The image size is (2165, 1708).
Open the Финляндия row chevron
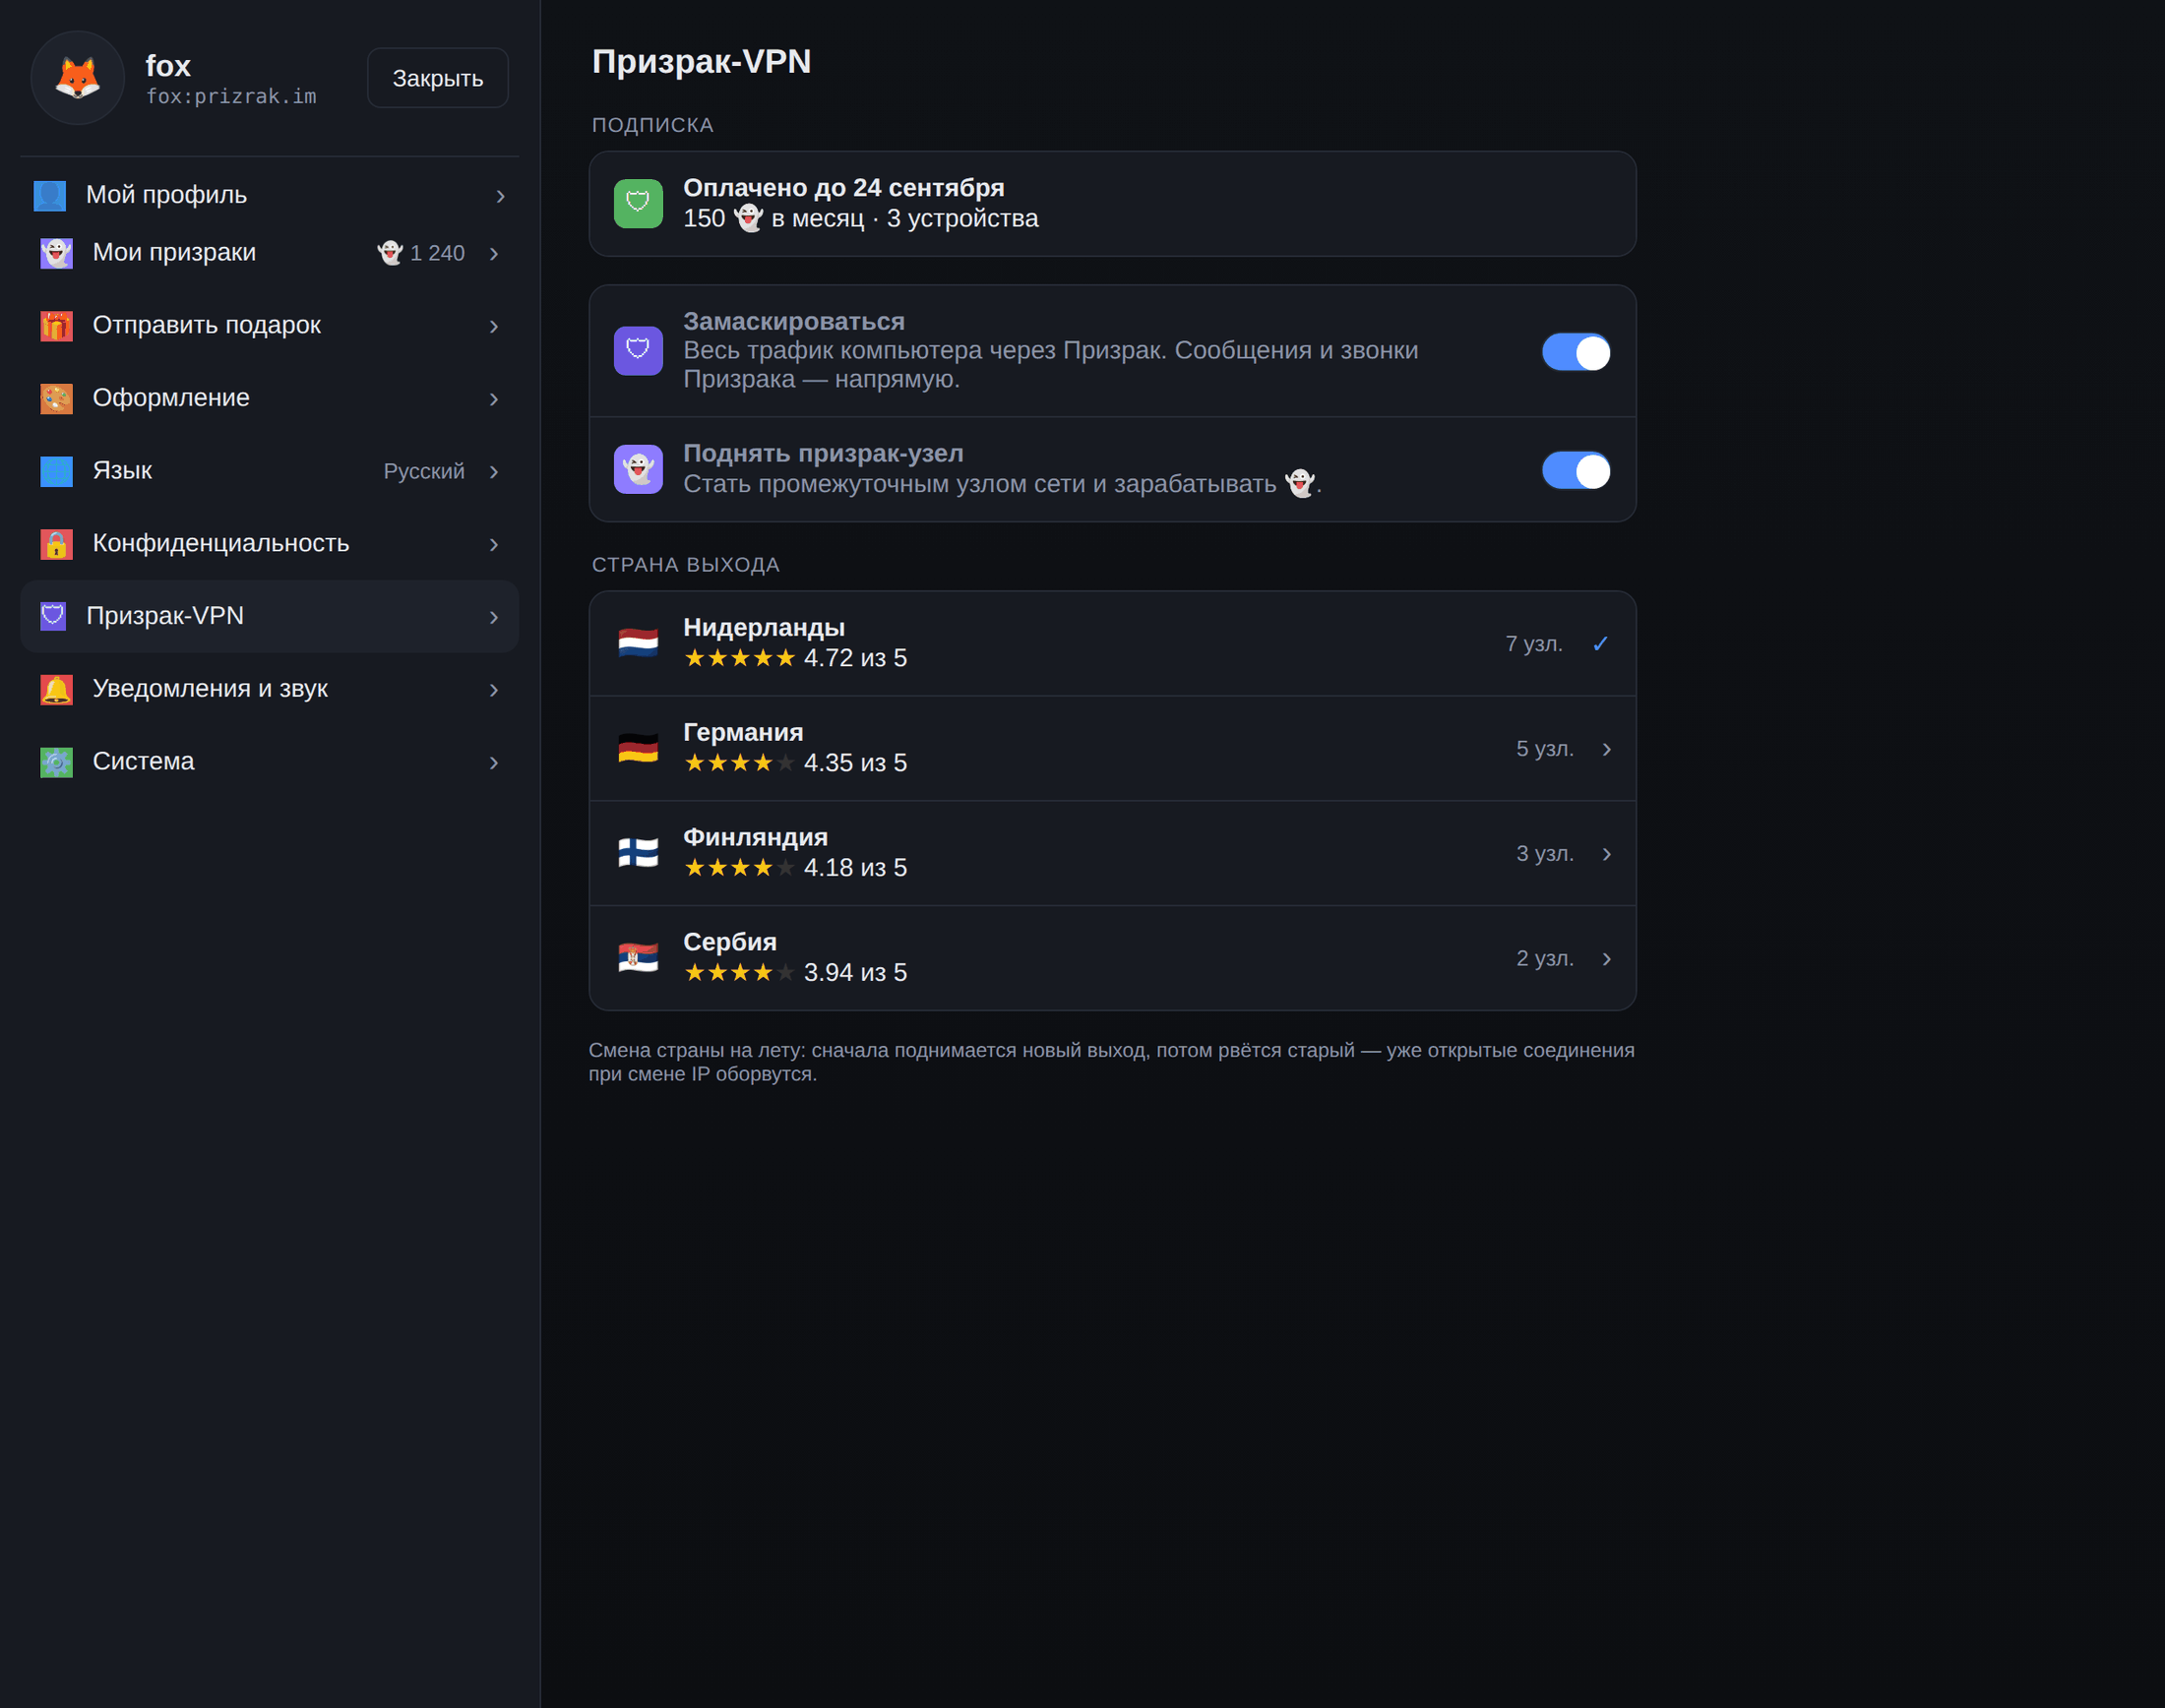pyautogui.click(x=1606, y=854)
